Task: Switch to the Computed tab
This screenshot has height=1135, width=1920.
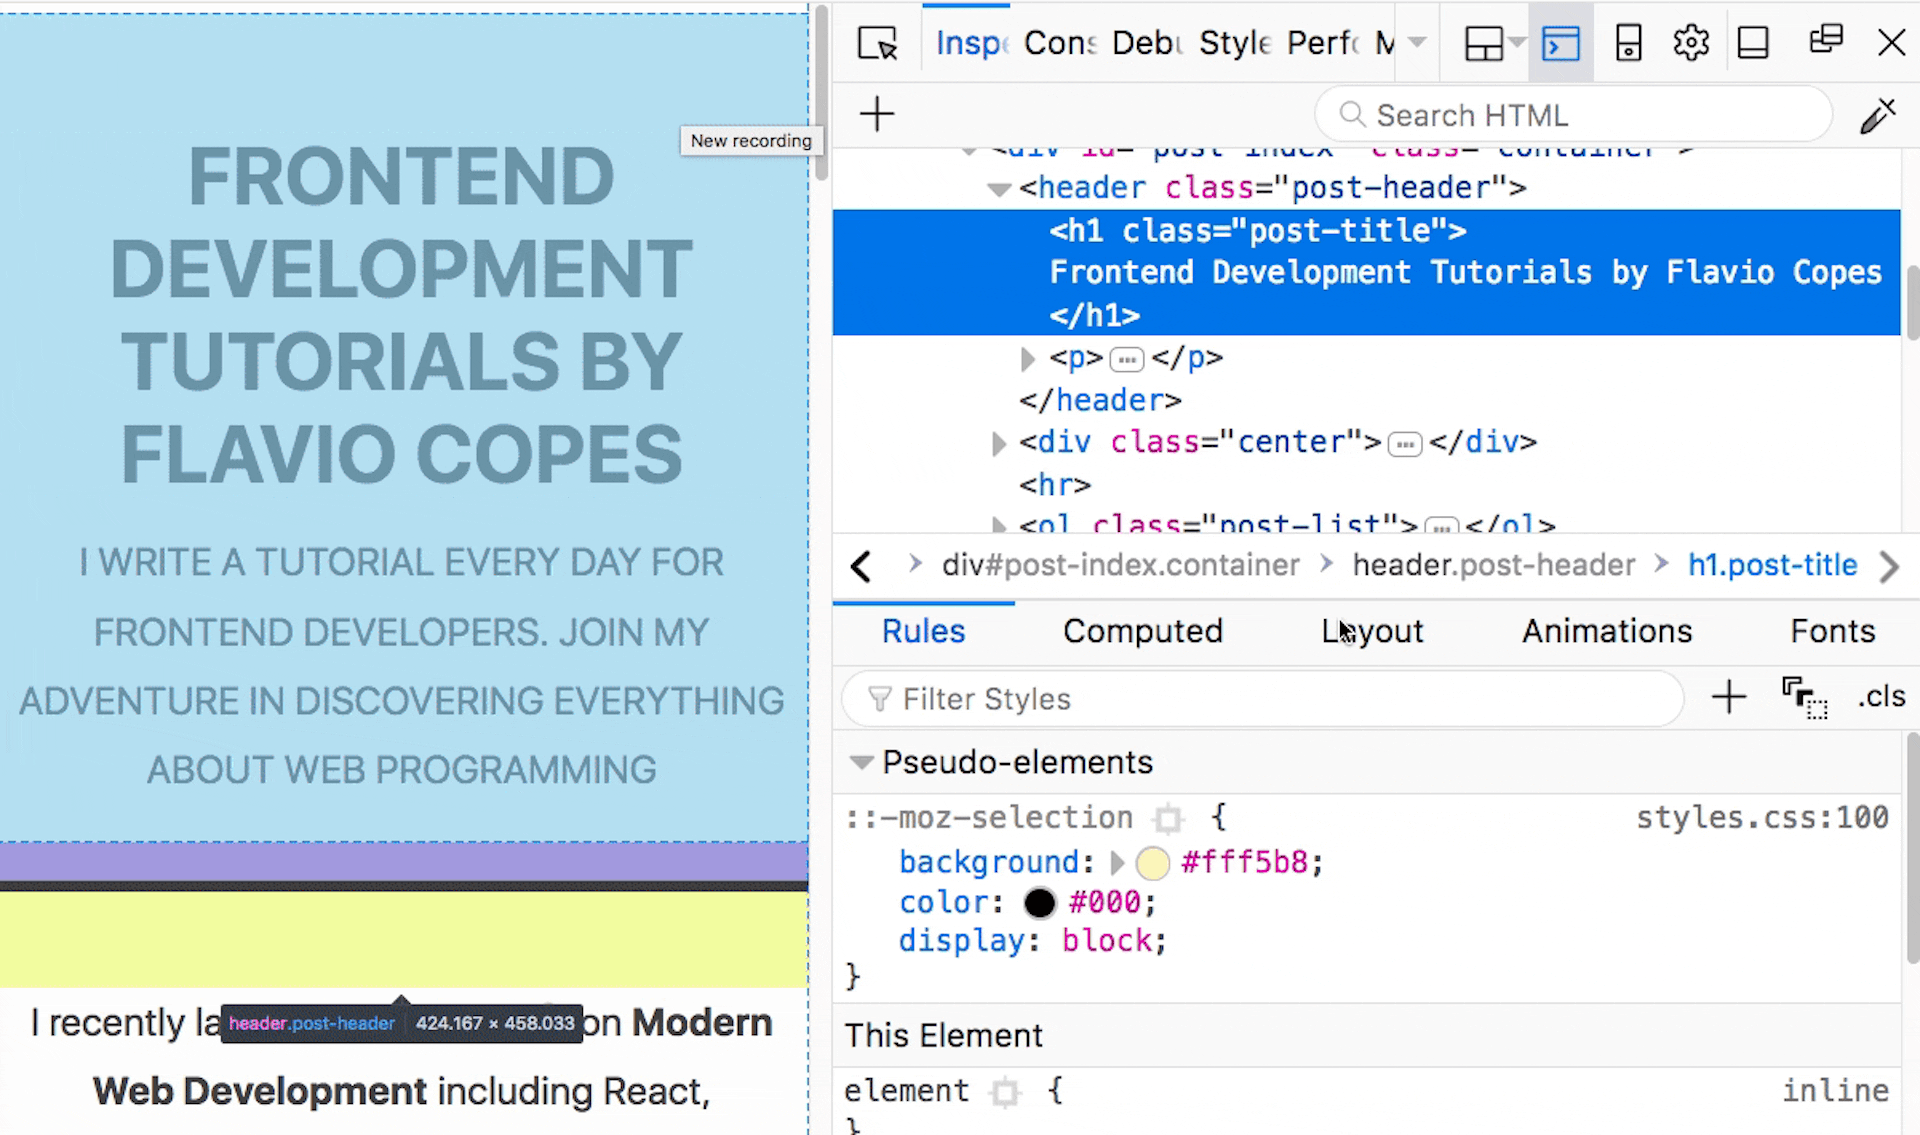Action: pyautogui.click(x=1143, y=631)
